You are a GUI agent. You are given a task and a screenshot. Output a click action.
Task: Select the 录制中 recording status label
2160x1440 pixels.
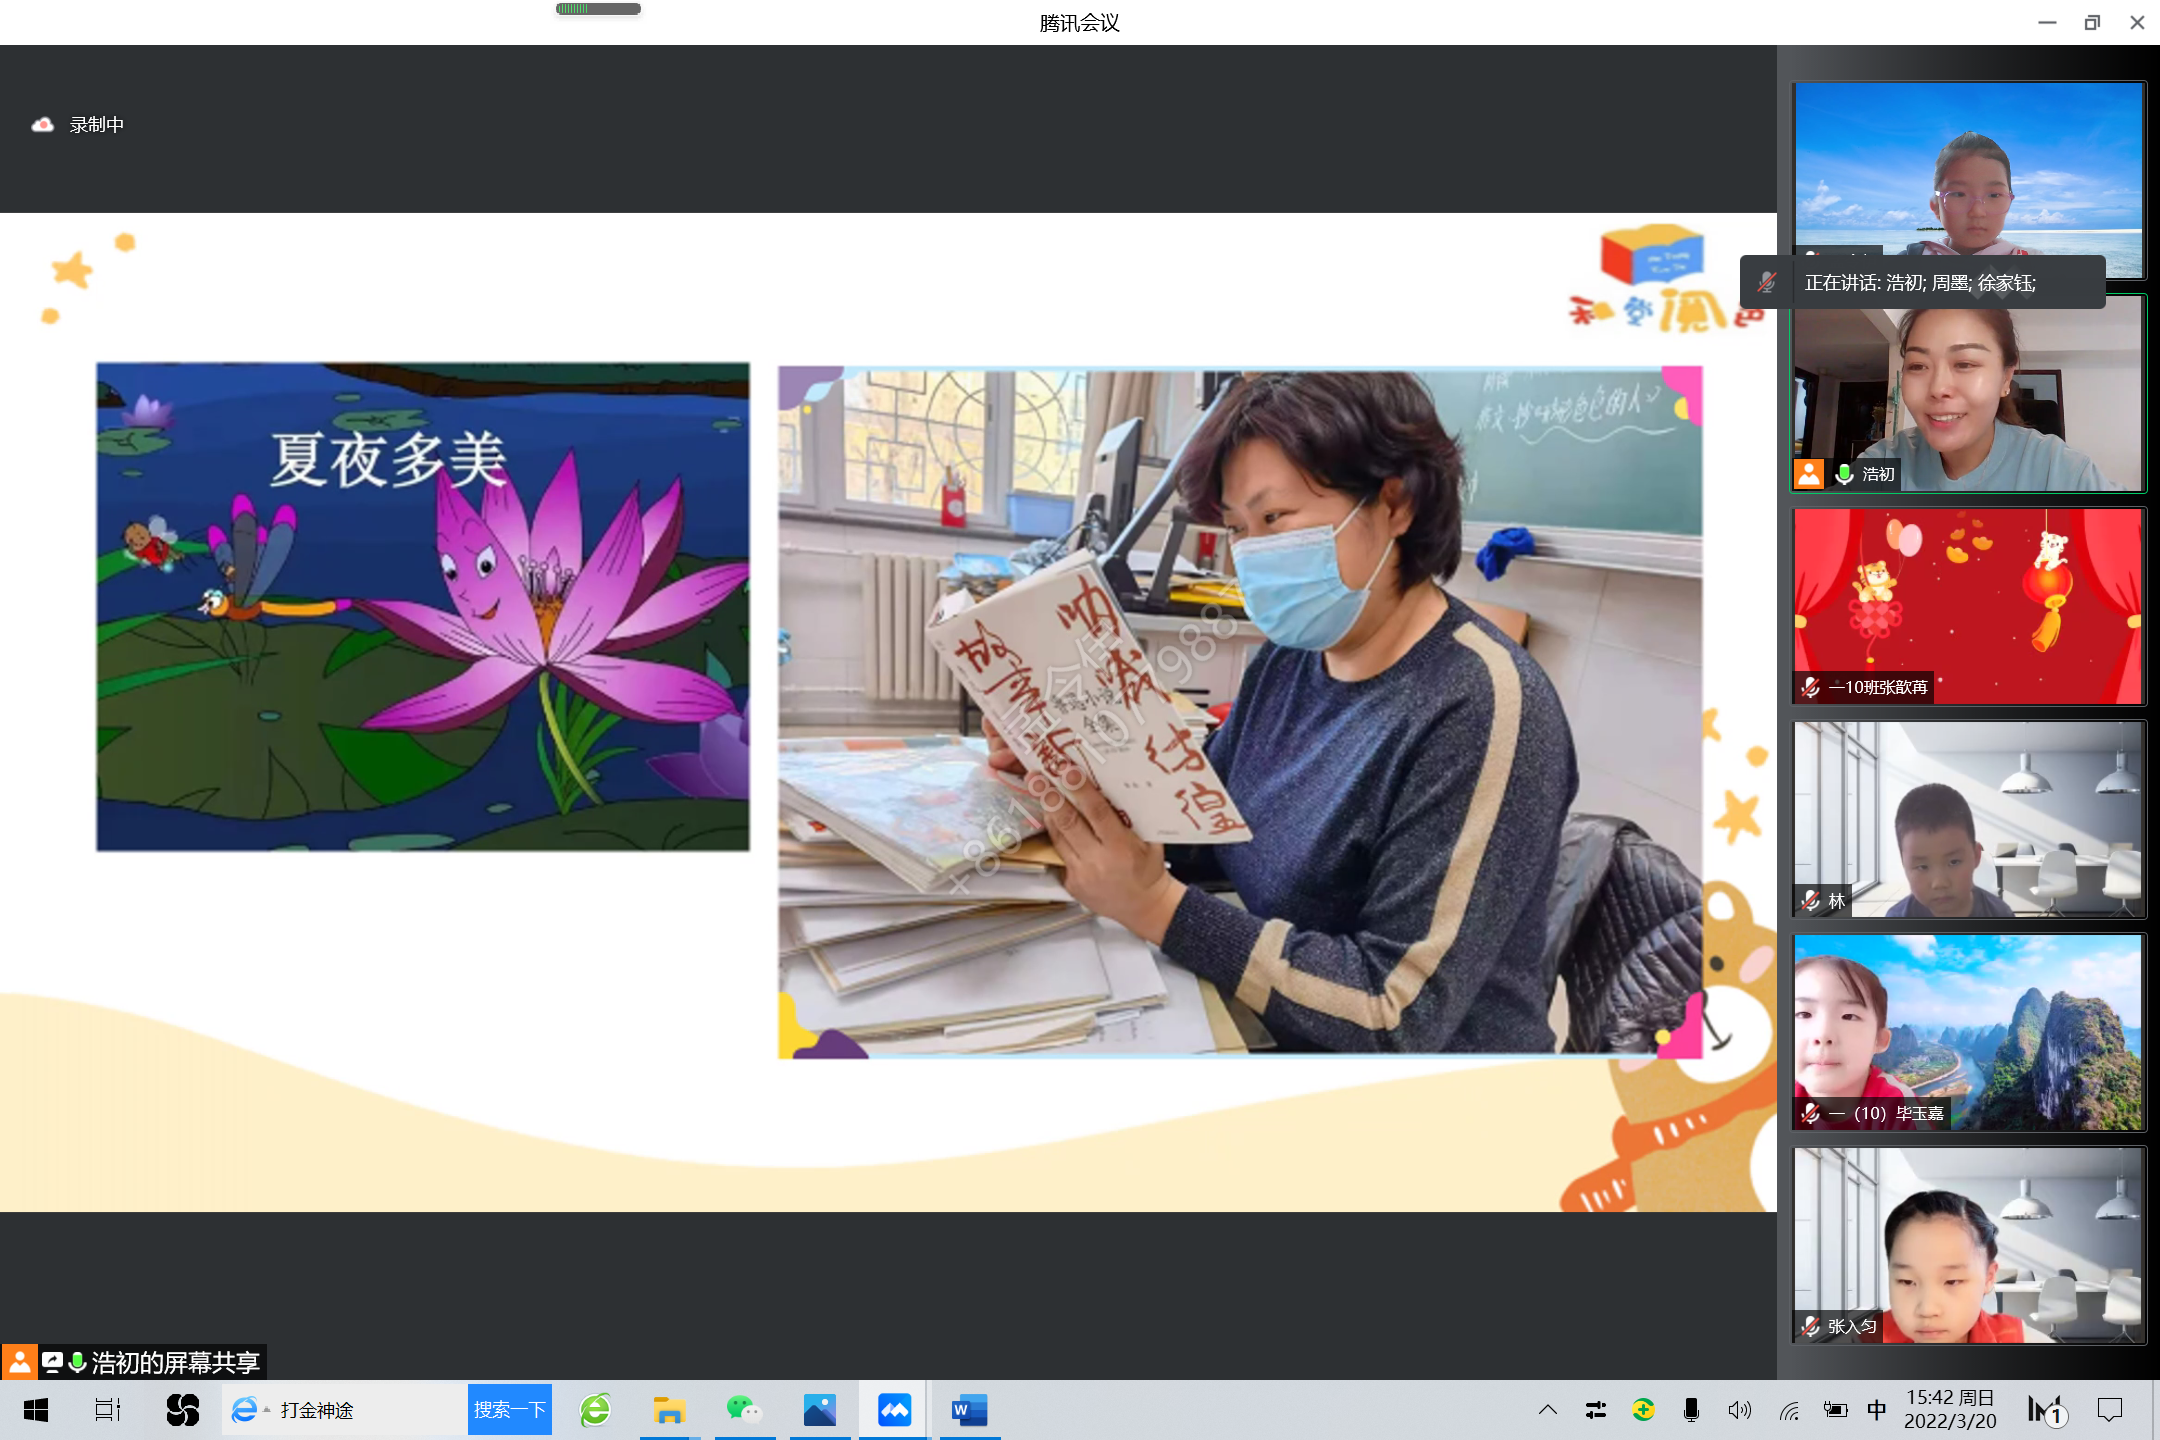(97, 125)
